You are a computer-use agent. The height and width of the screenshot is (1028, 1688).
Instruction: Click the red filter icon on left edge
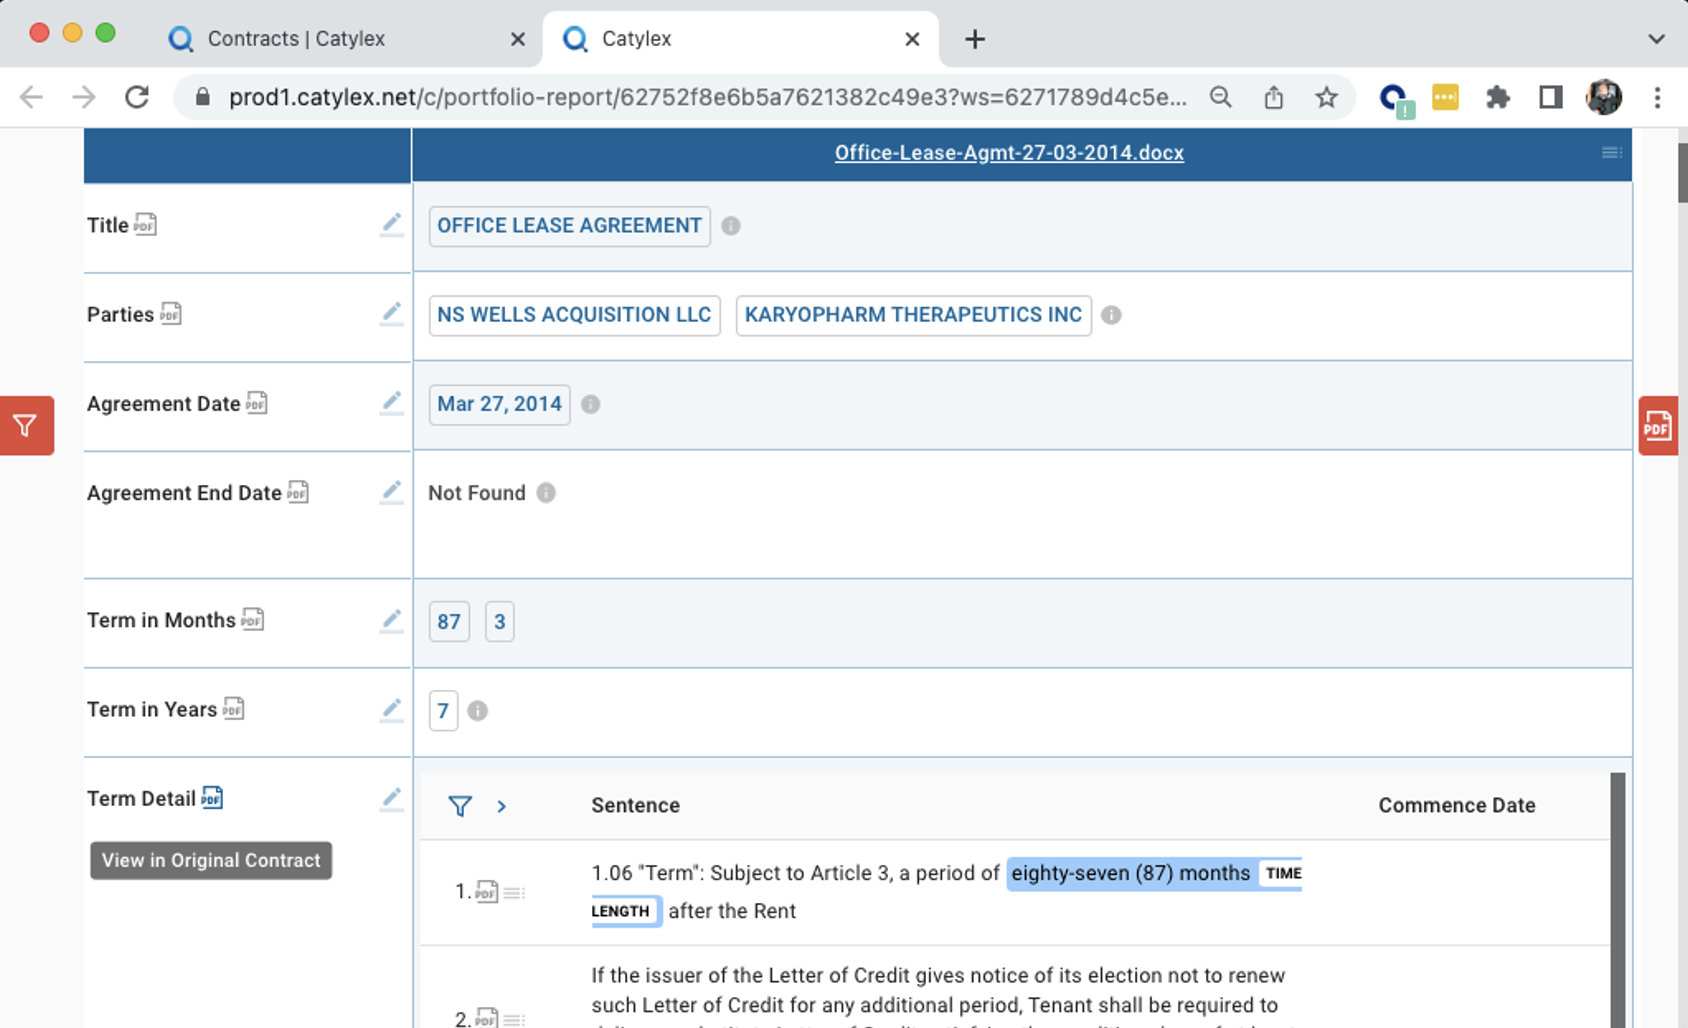click(x=26, y=426)
